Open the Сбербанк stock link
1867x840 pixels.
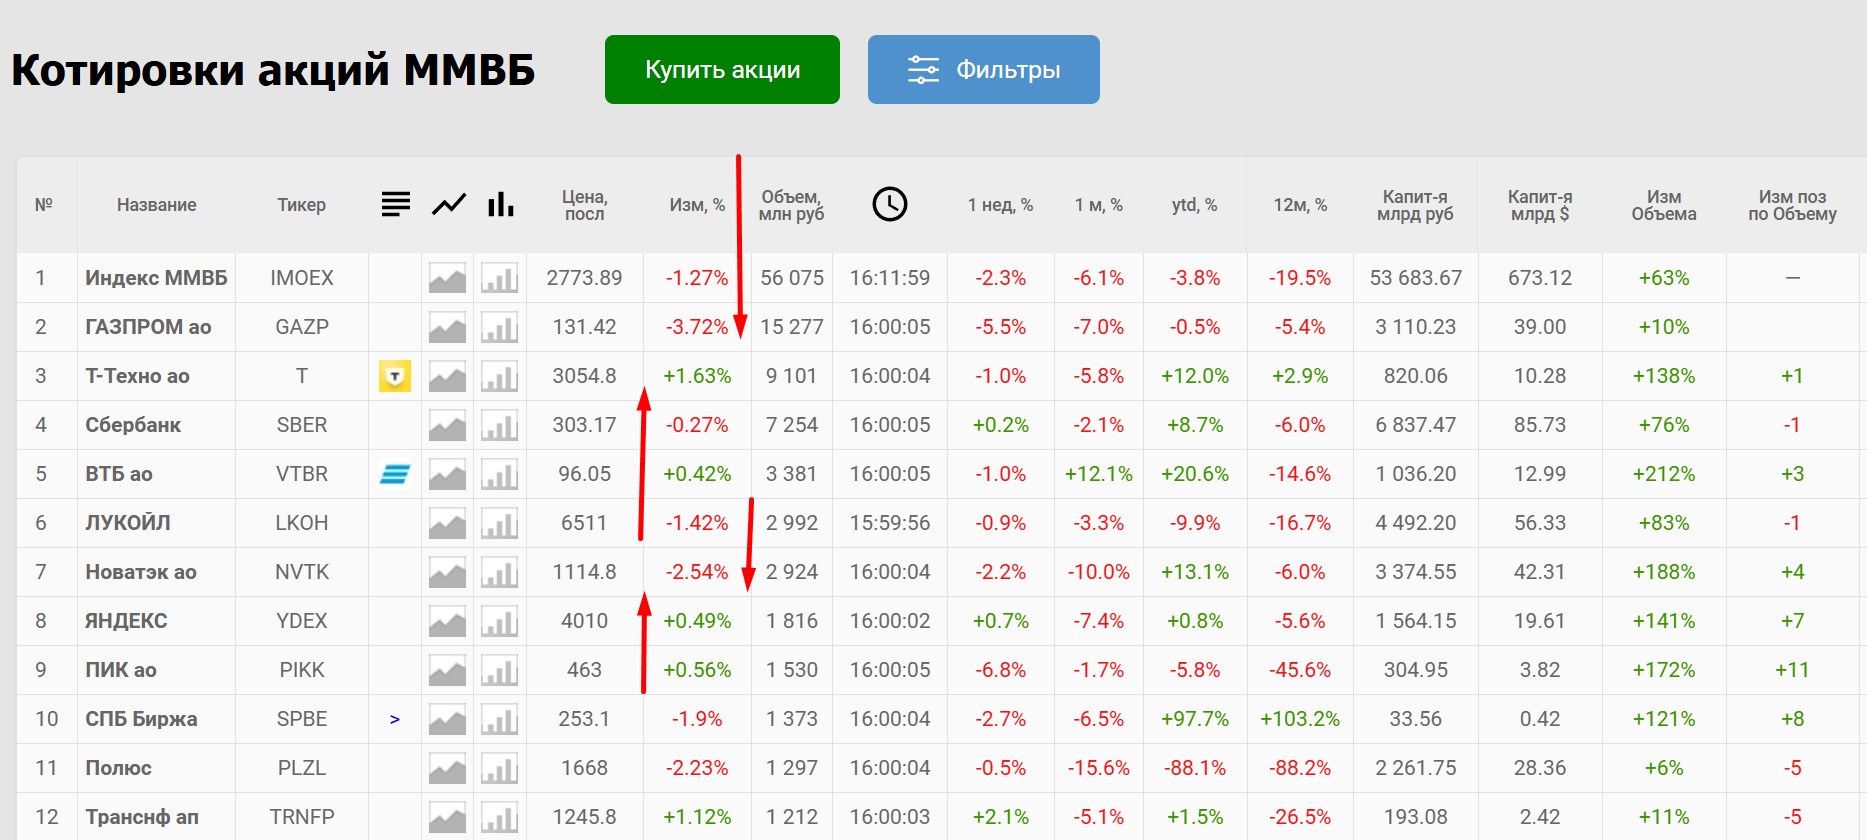(133, 425)
